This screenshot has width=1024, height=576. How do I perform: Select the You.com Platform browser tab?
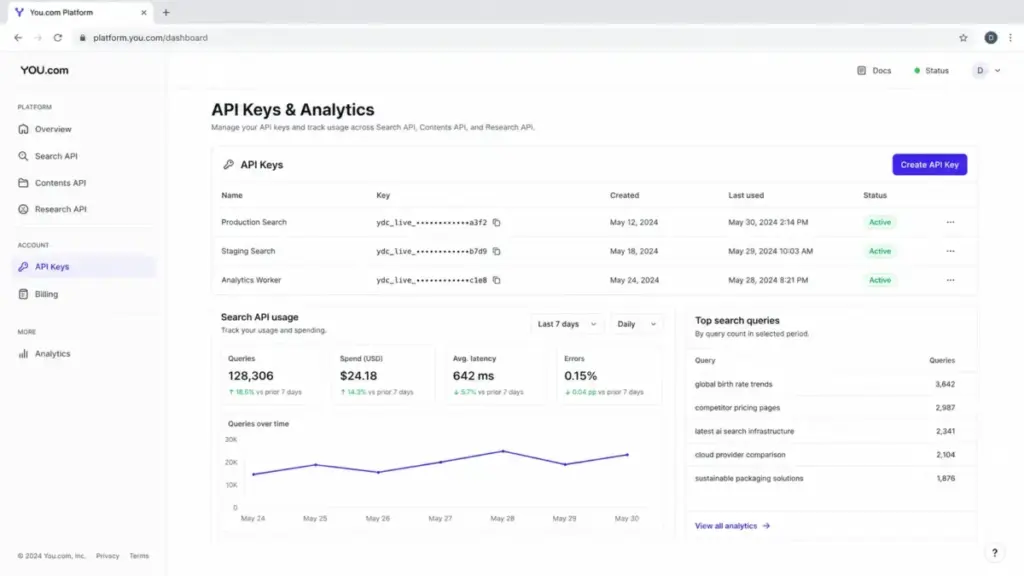[x=80, y=12]
